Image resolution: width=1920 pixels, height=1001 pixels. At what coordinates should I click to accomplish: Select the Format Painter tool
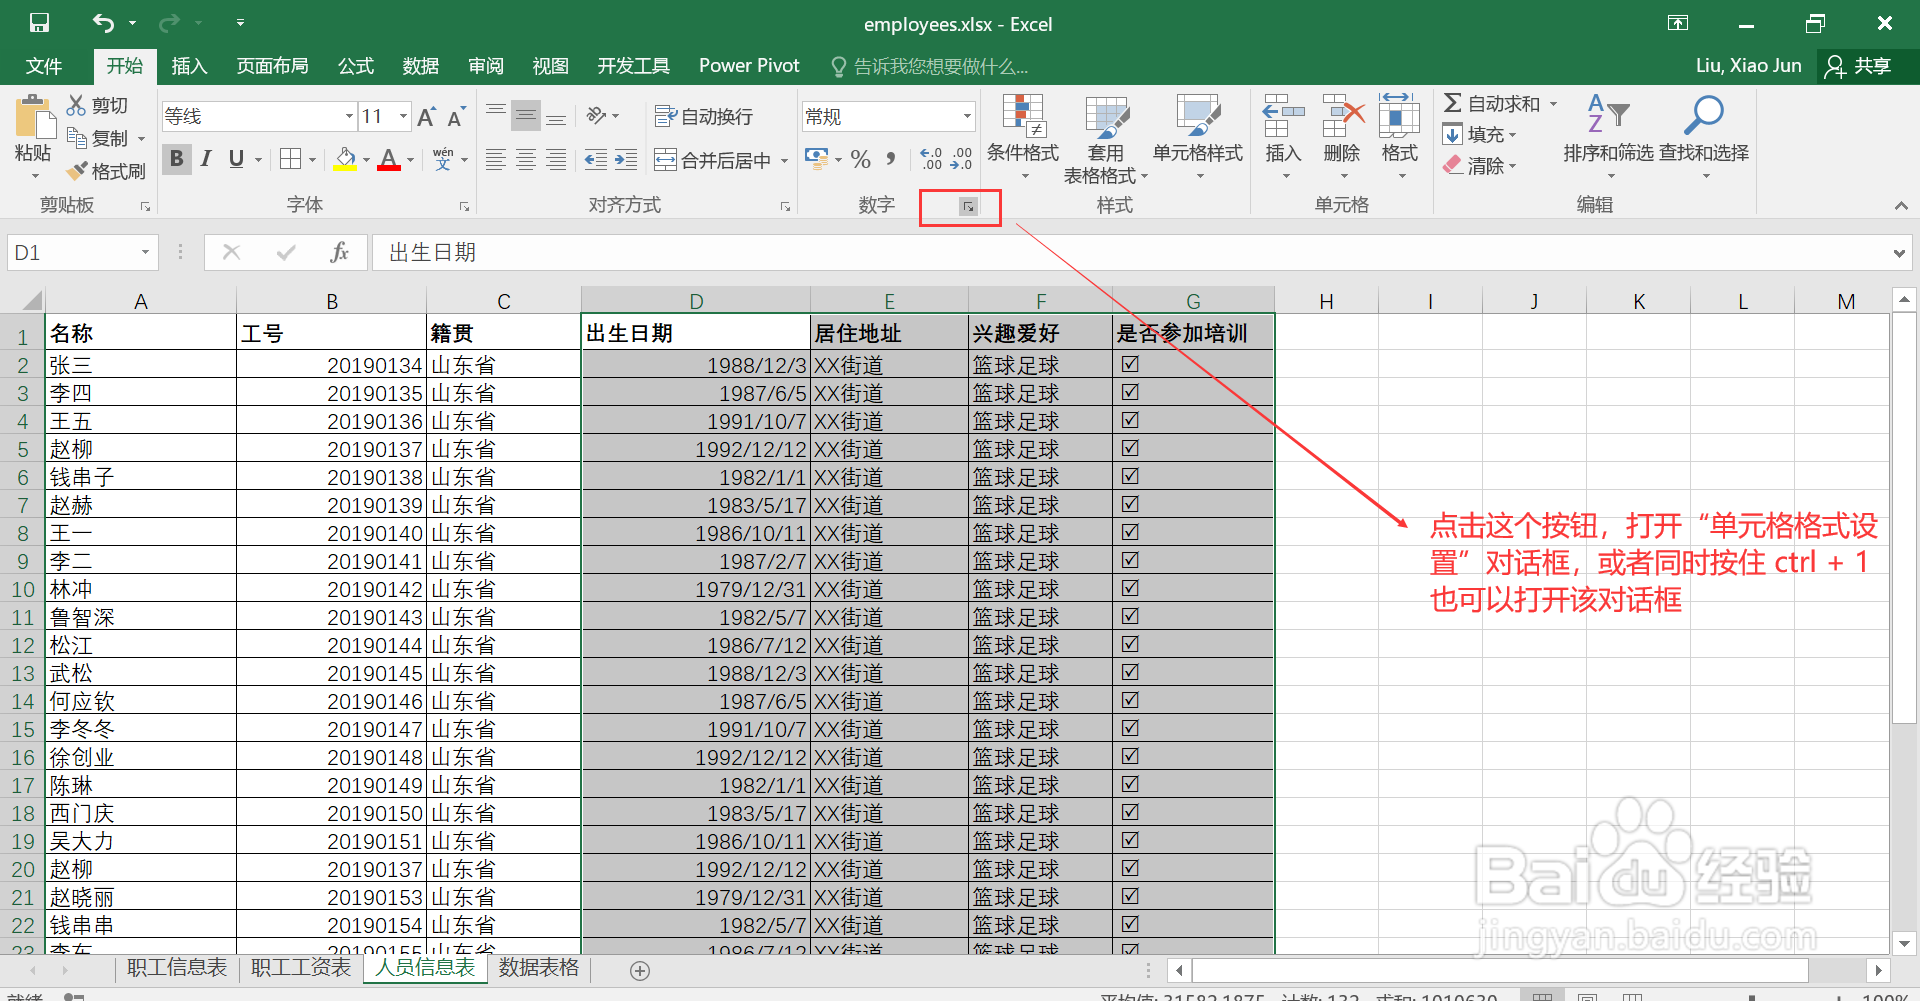(107, 170)
